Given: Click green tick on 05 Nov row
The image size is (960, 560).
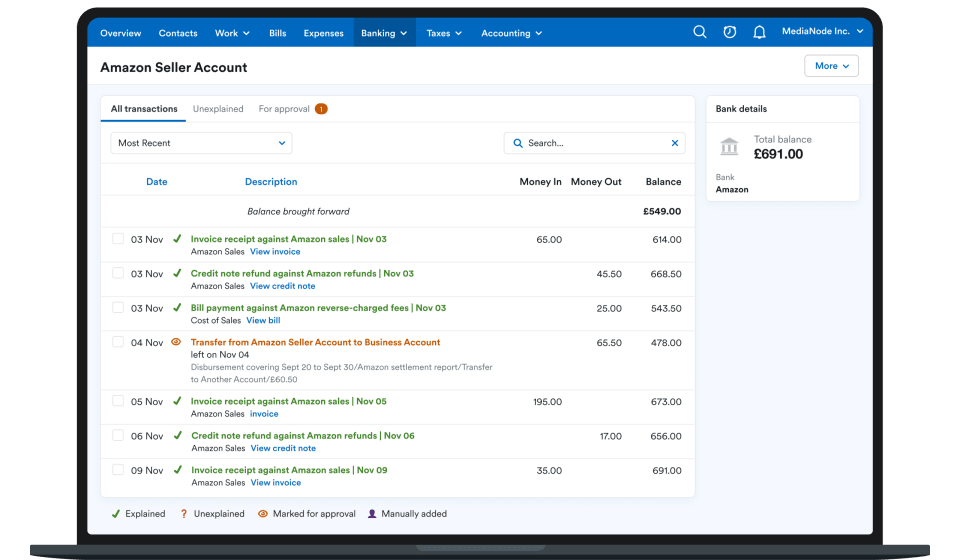Looking at the screenshot, I should [178, 401].
